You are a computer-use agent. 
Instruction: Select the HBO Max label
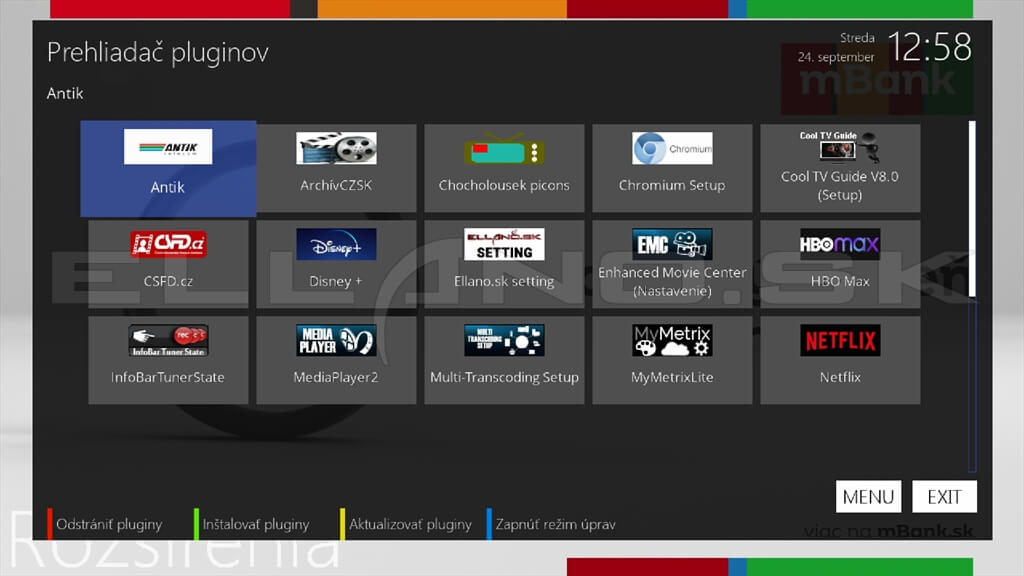tap(840, 281)
